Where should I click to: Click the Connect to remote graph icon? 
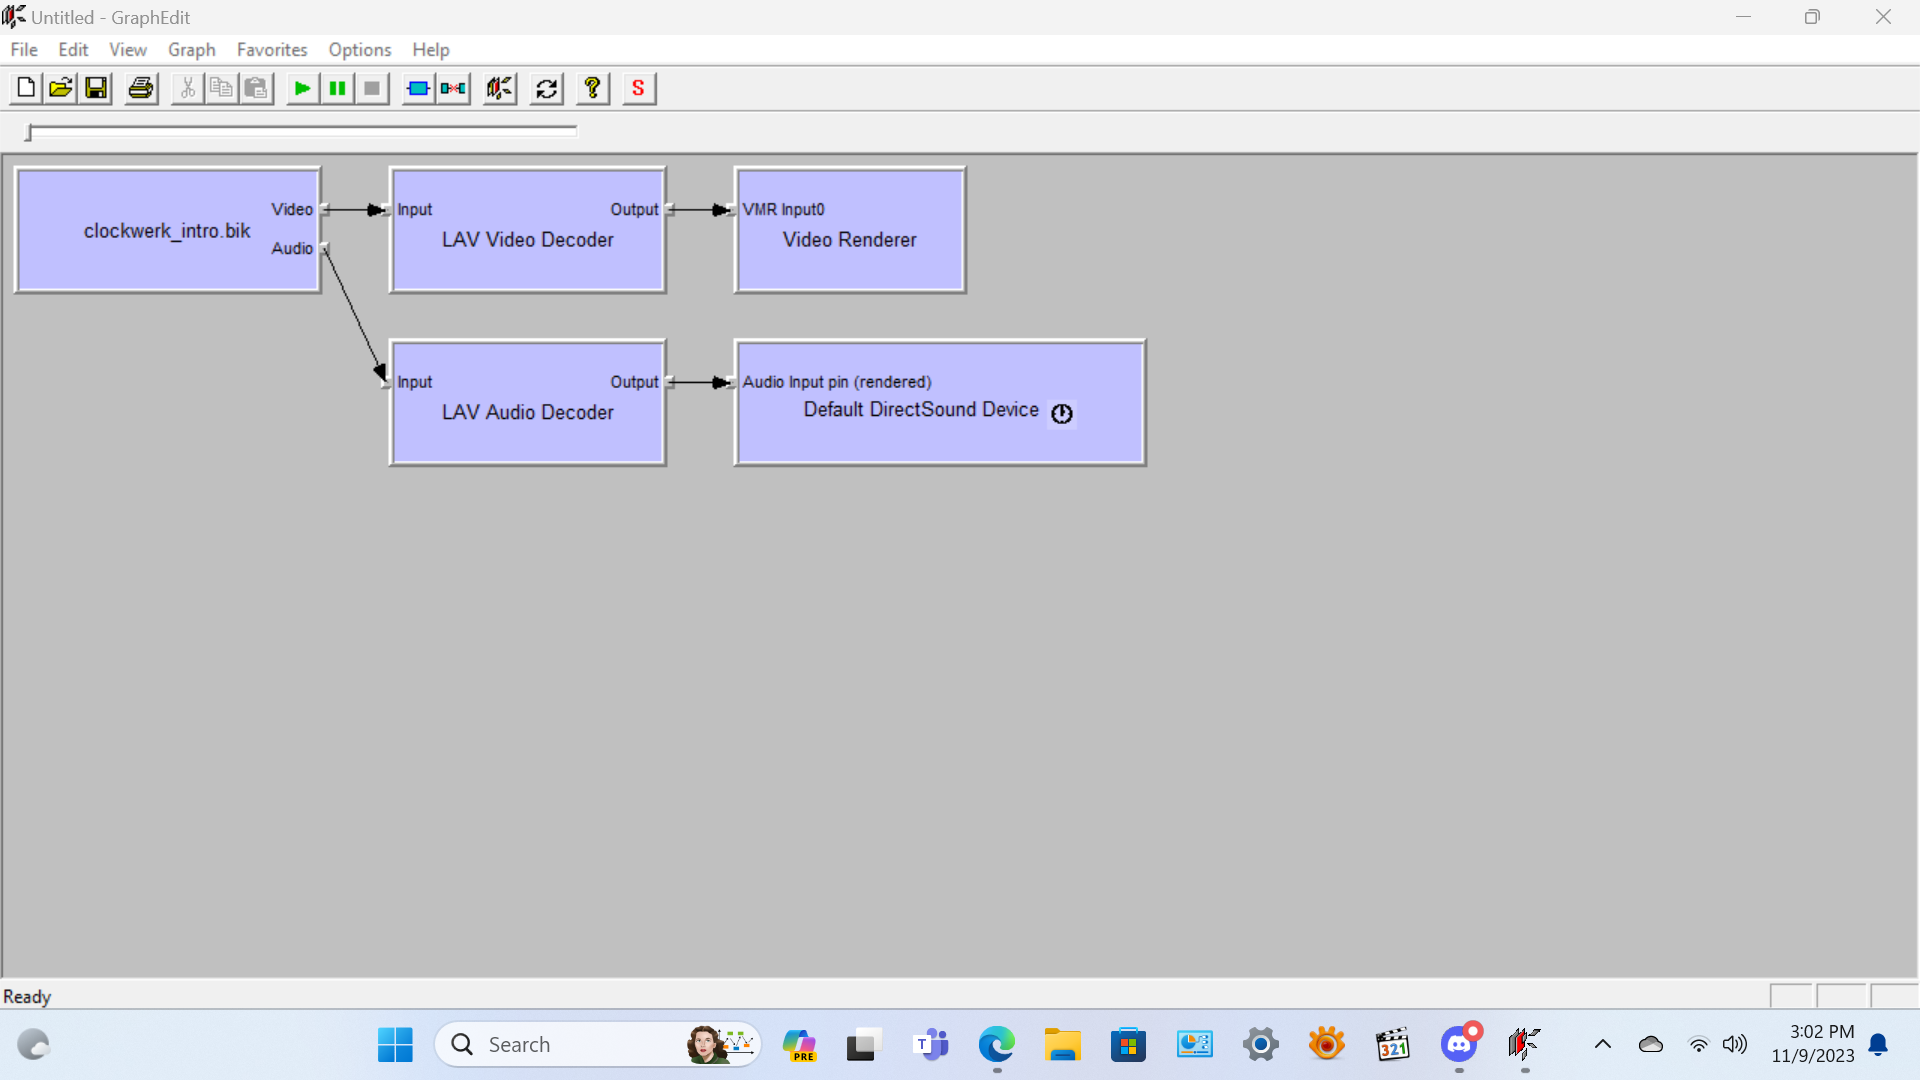point(499,89)
